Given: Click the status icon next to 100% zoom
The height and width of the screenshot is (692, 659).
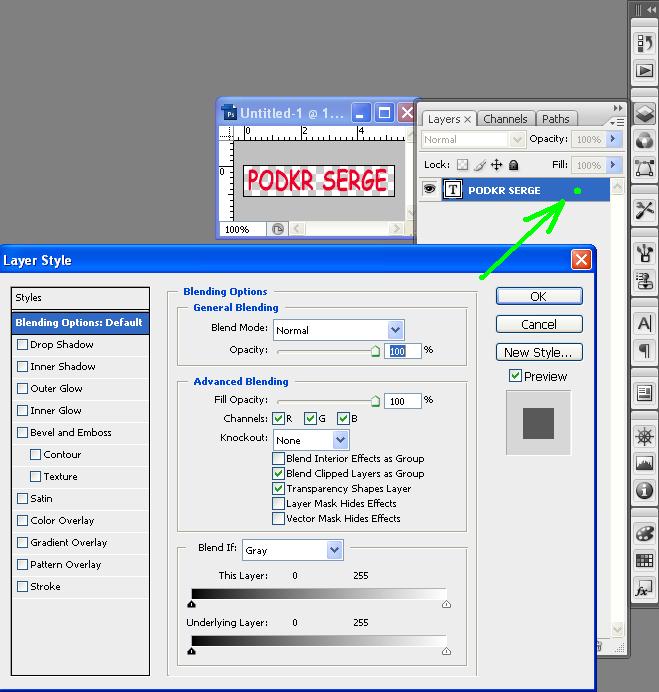Looking at the screenshot, I should point(278,229).
